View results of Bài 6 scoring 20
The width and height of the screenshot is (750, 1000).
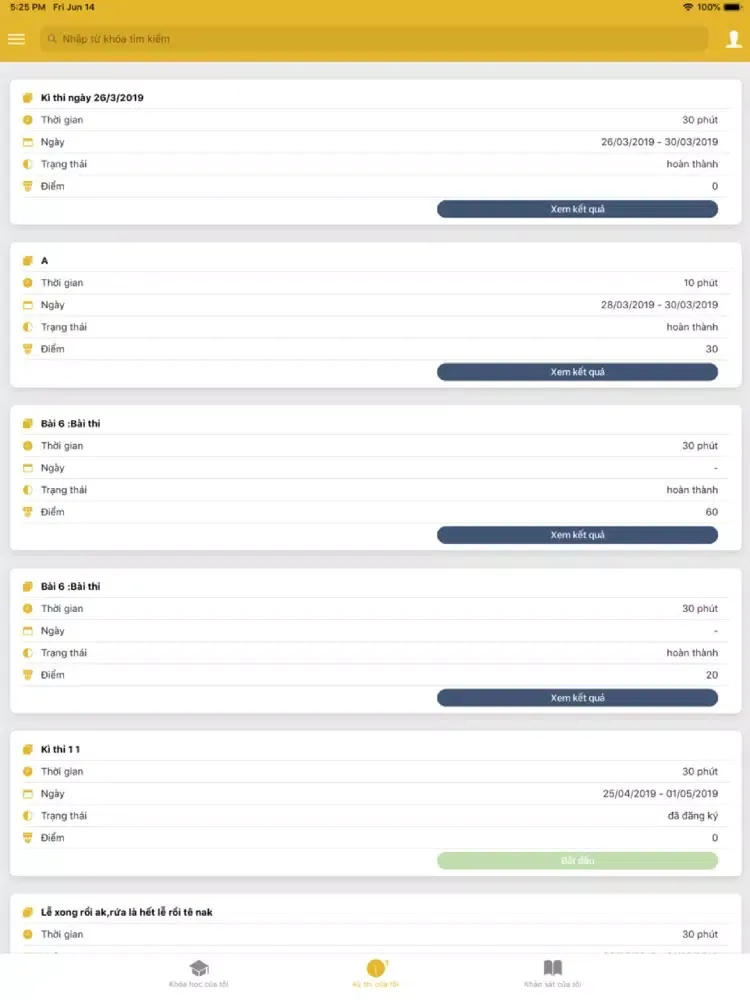(x=577, y=698)
